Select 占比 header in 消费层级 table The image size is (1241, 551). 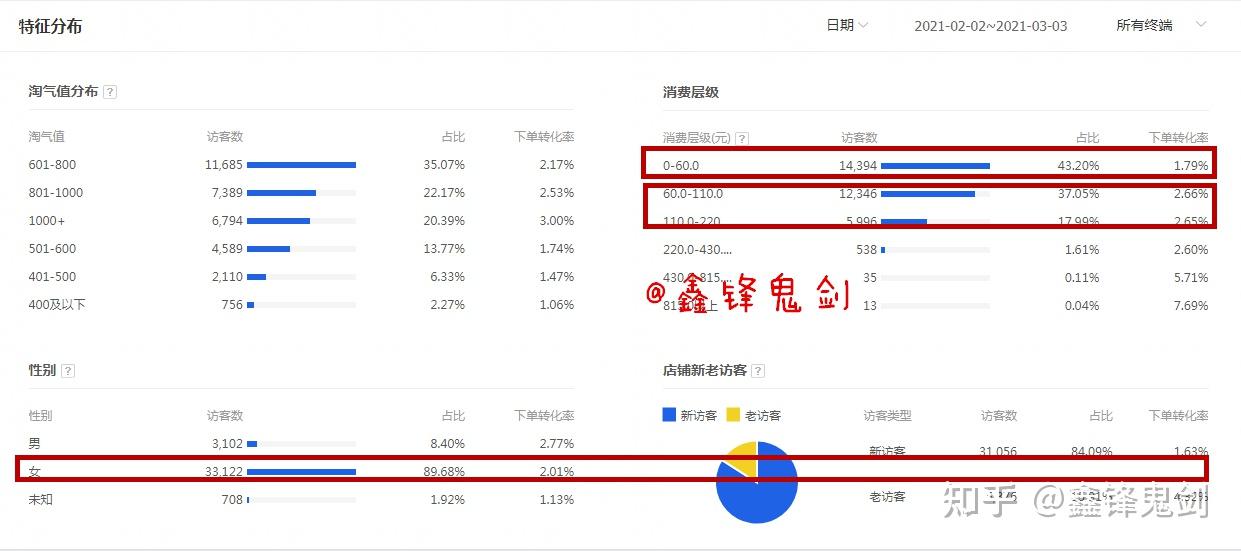pos(1087,138)
